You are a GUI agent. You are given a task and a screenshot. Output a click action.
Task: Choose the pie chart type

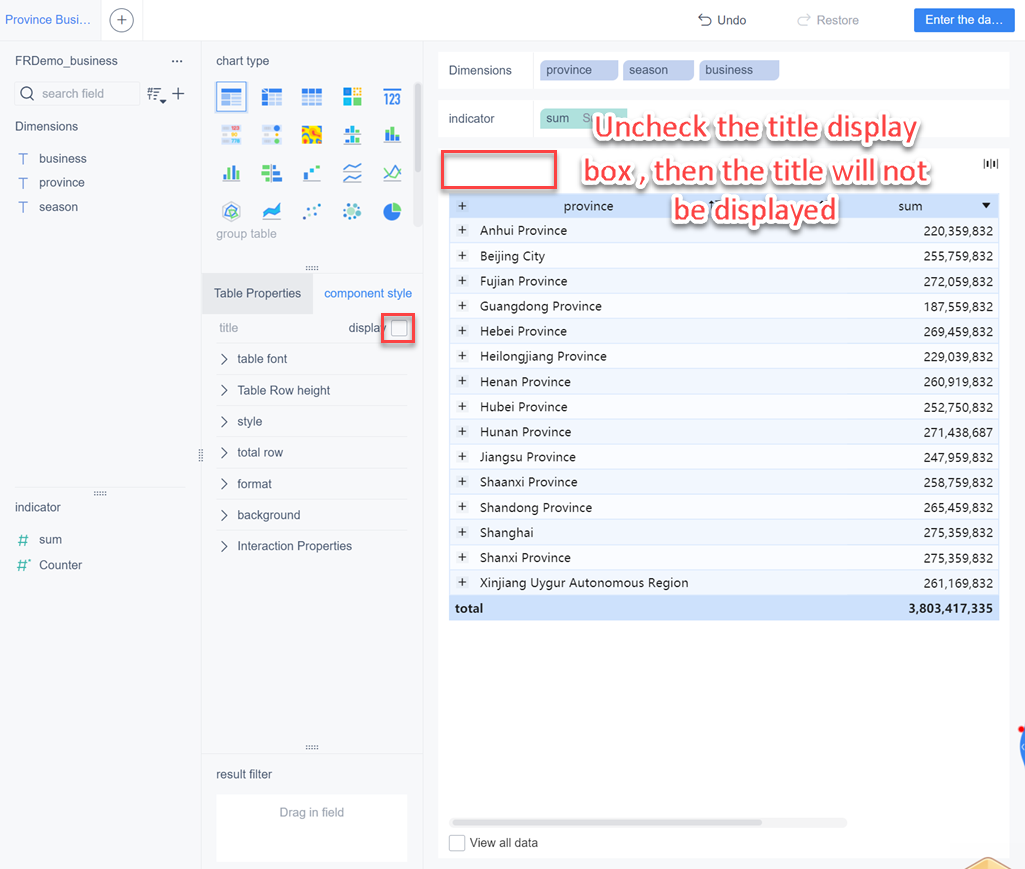[392, 211]
